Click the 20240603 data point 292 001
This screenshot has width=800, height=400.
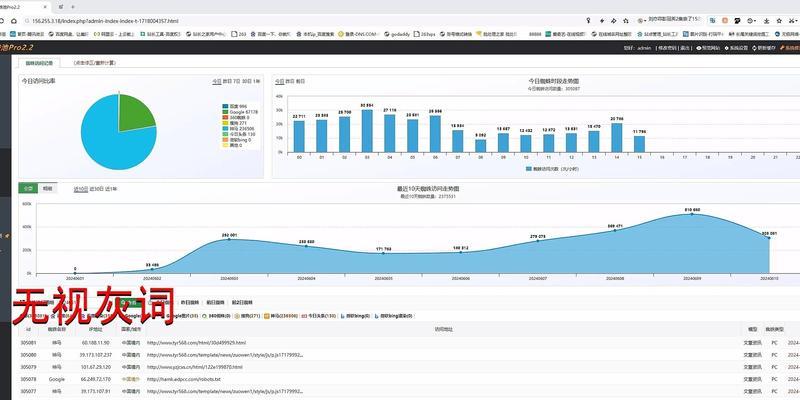(229, 239)
